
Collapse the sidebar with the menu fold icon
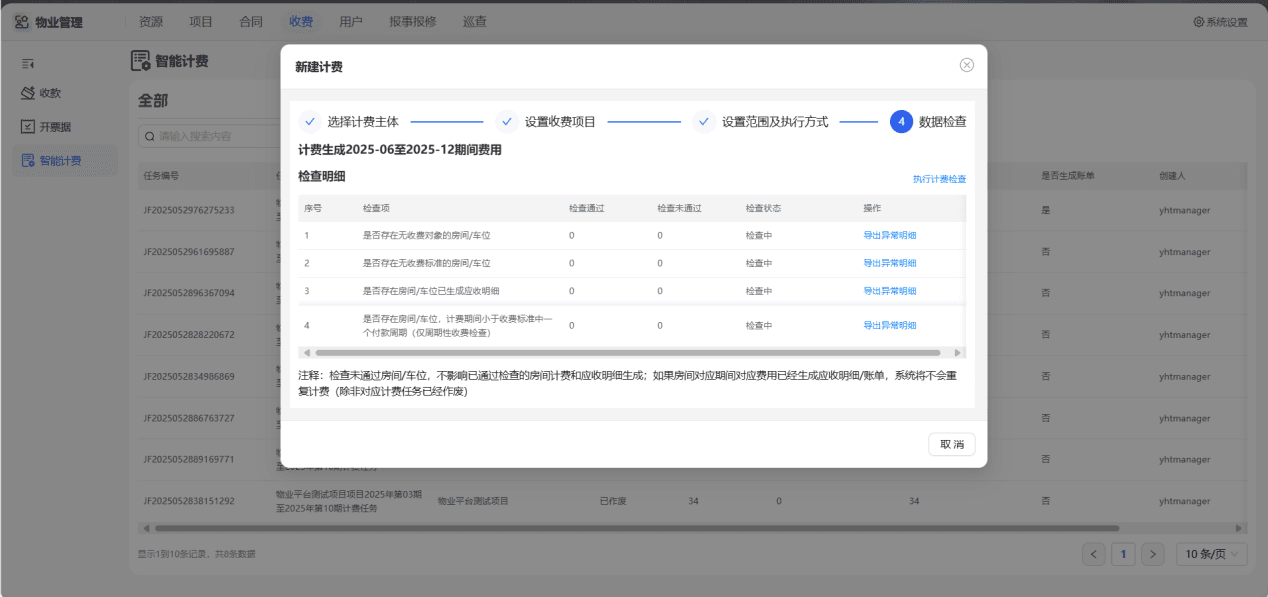tap(28, 64)
